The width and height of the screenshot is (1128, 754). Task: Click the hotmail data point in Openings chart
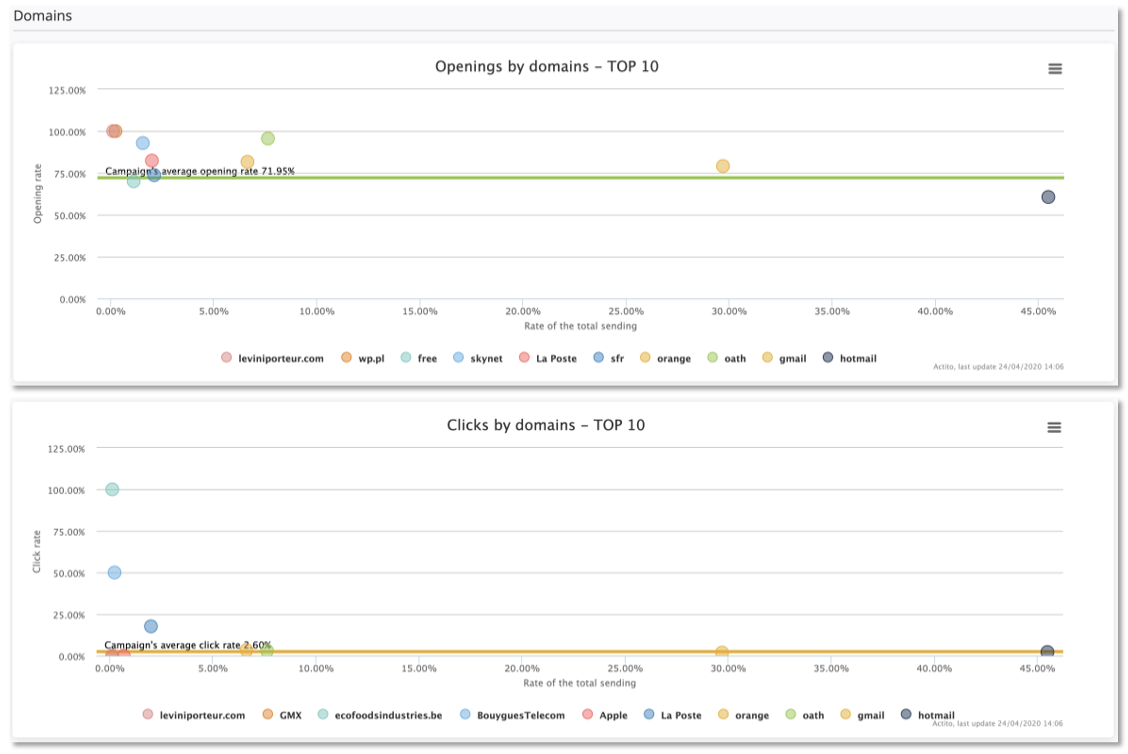(1047, 197)
